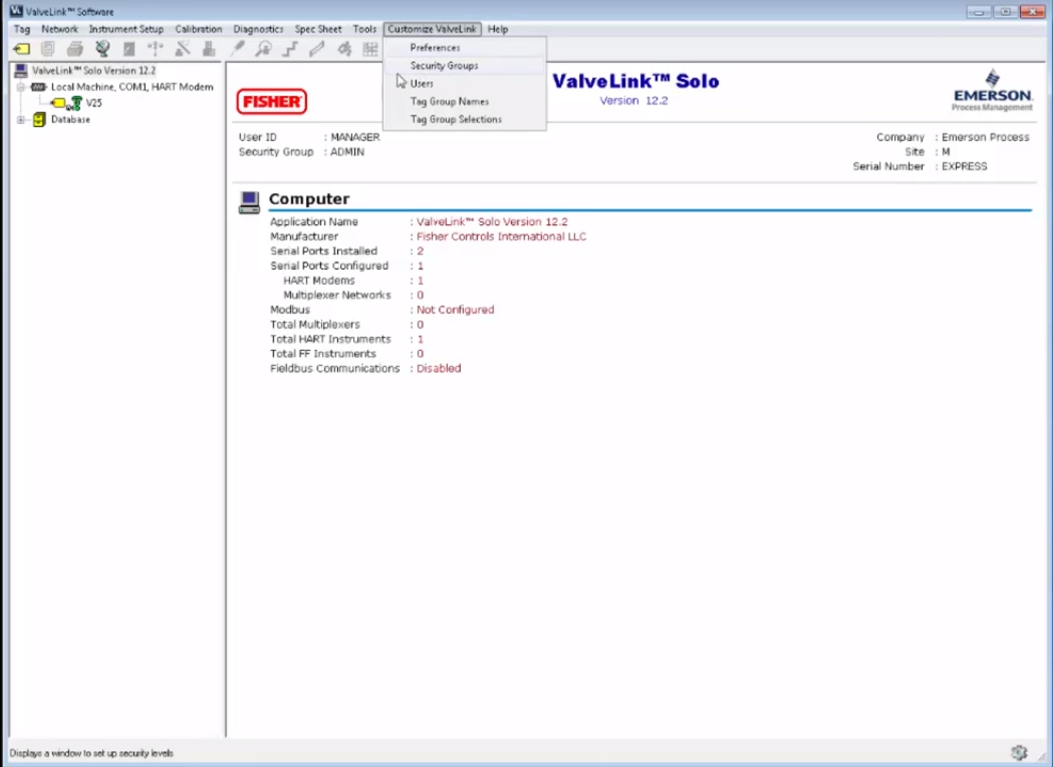The image size is (1053, 767).
Task: Choose Preferences in the Customize ValveLink menu
Action: click(434, 47)
